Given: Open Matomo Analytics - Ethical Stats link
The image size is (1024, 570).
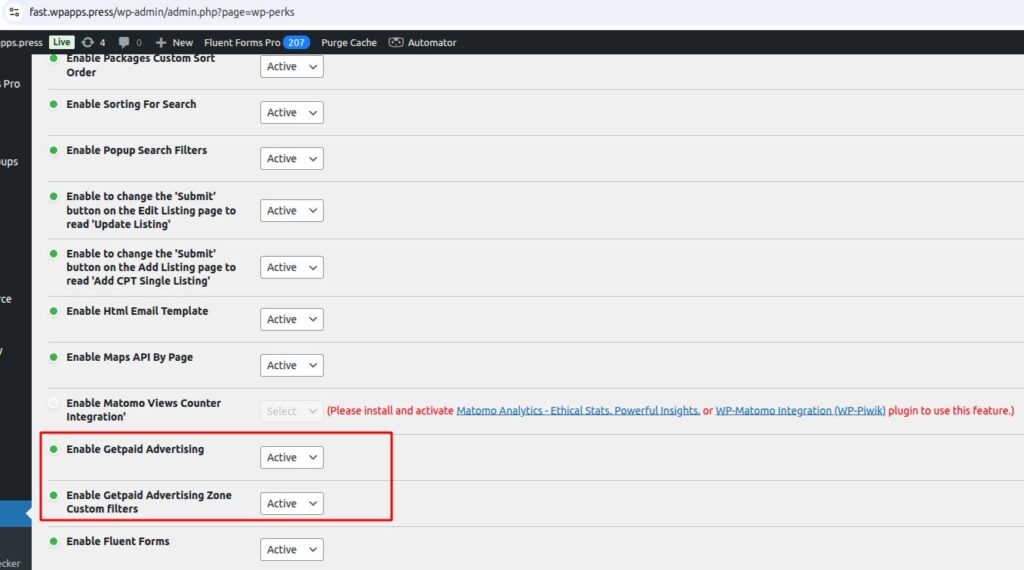Looking at the screenshot, I should pos(577,411).
